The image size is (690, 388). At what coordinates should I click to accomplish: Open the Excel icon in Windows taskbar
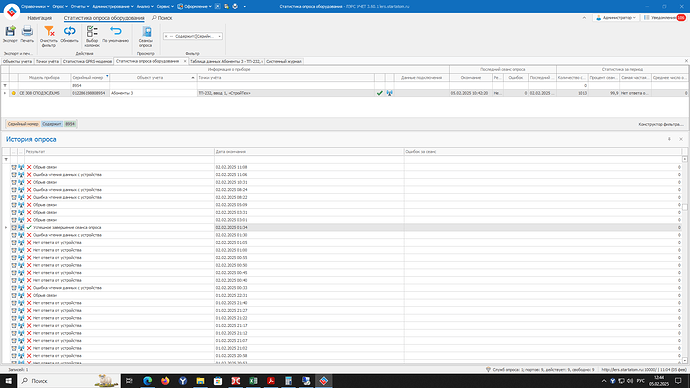point(253,381)
